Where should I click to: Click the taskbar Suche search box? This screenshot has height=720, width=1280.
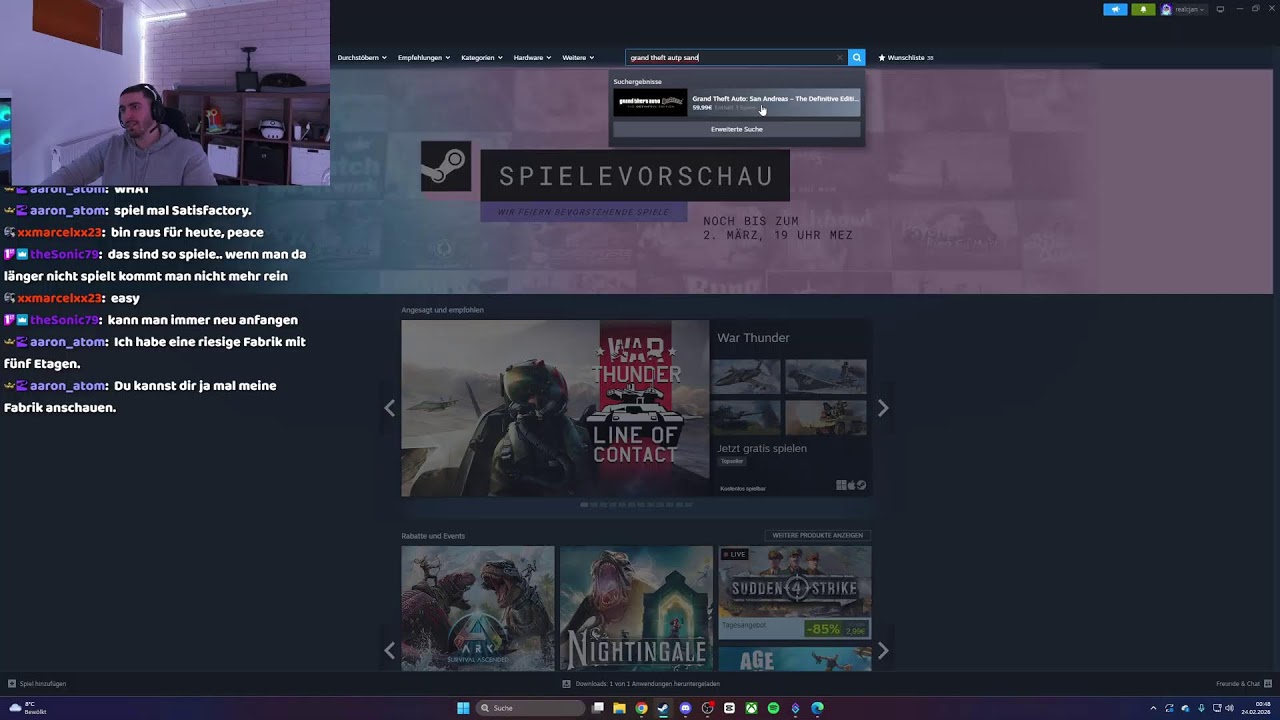[x=528, y=708]
